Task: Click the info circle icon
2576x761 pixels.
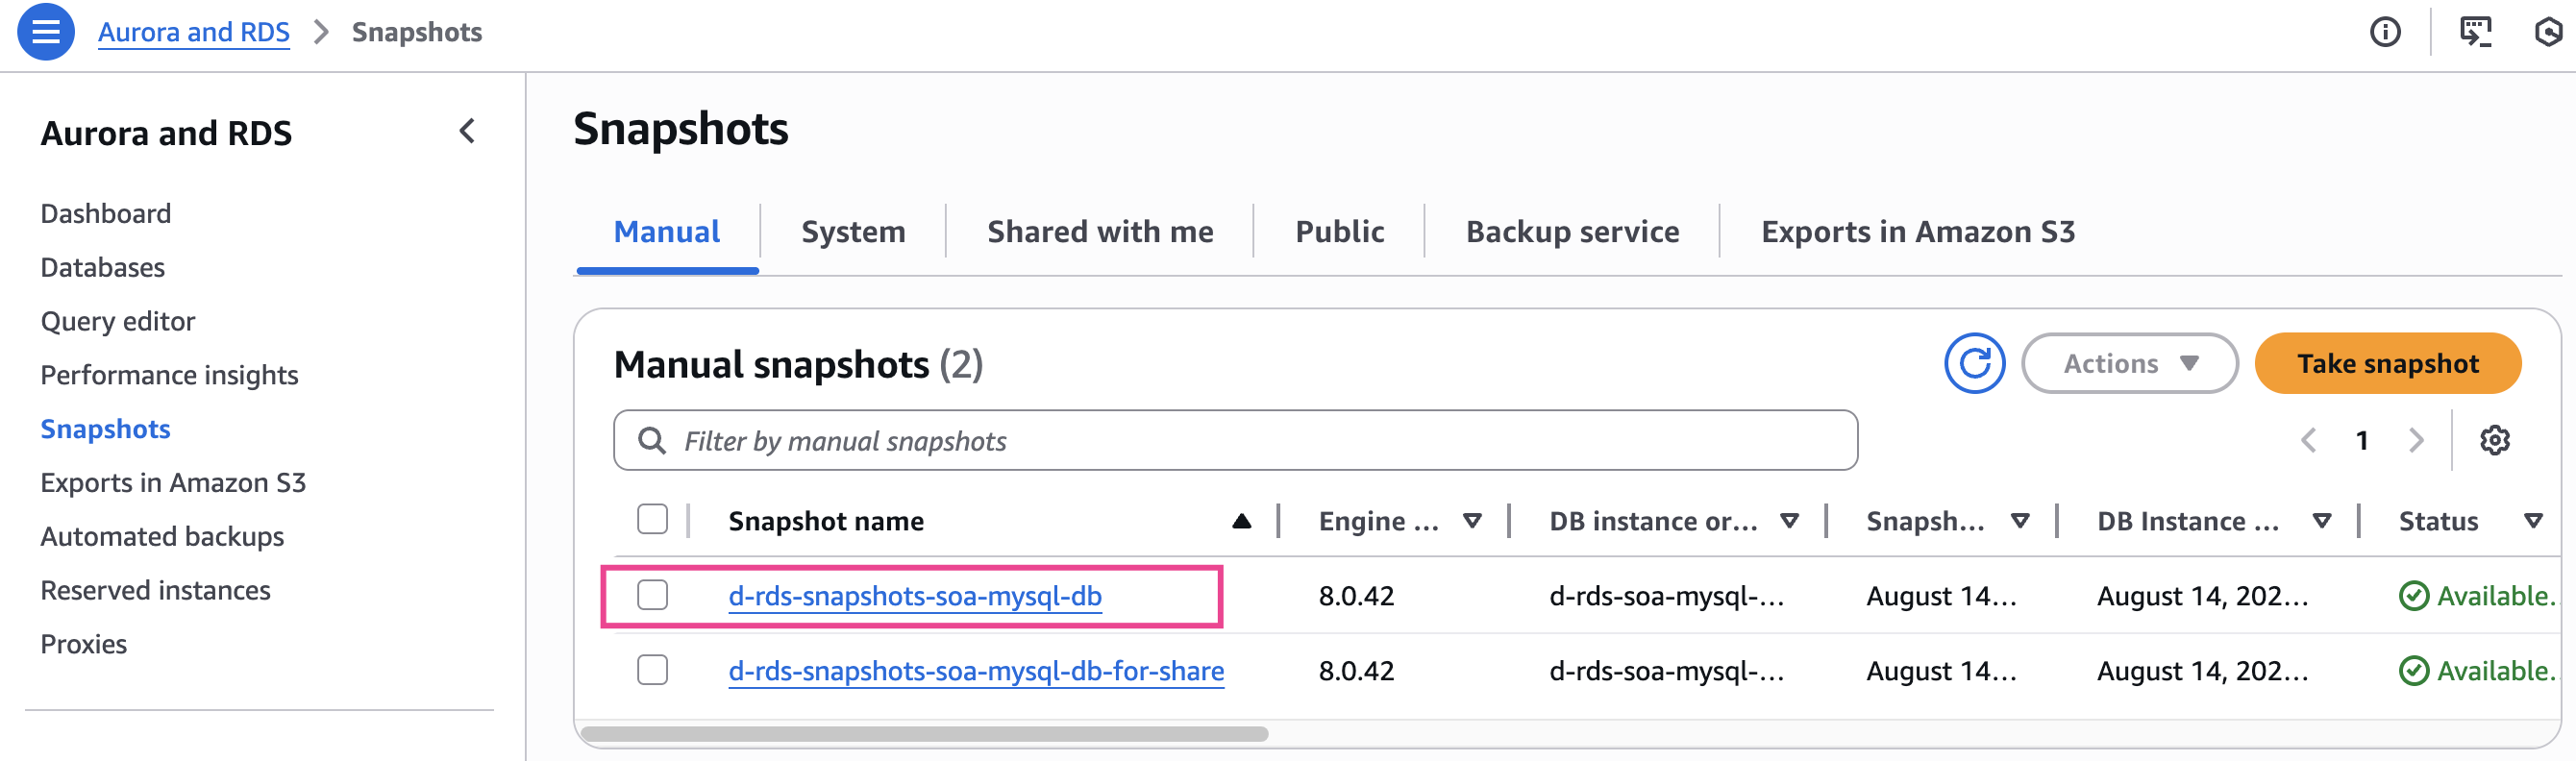Action: click(2385, 32)
